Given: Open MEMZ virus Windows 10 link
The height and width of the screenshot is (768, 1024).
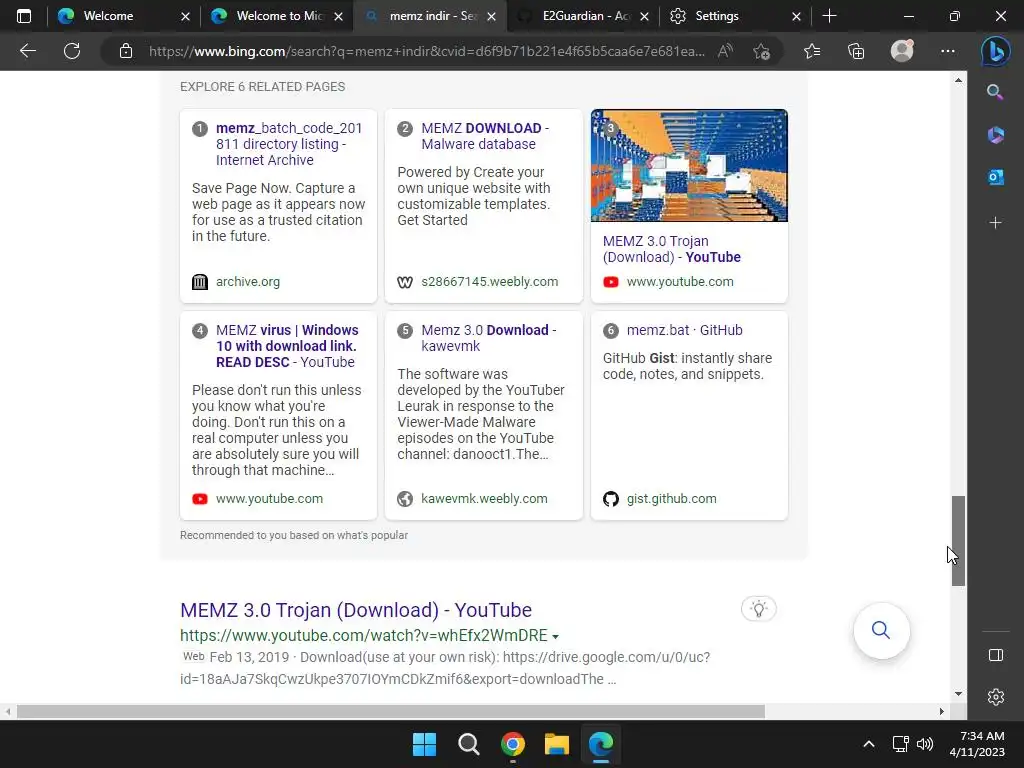Looking at the screenshot, I should (287, 346).
